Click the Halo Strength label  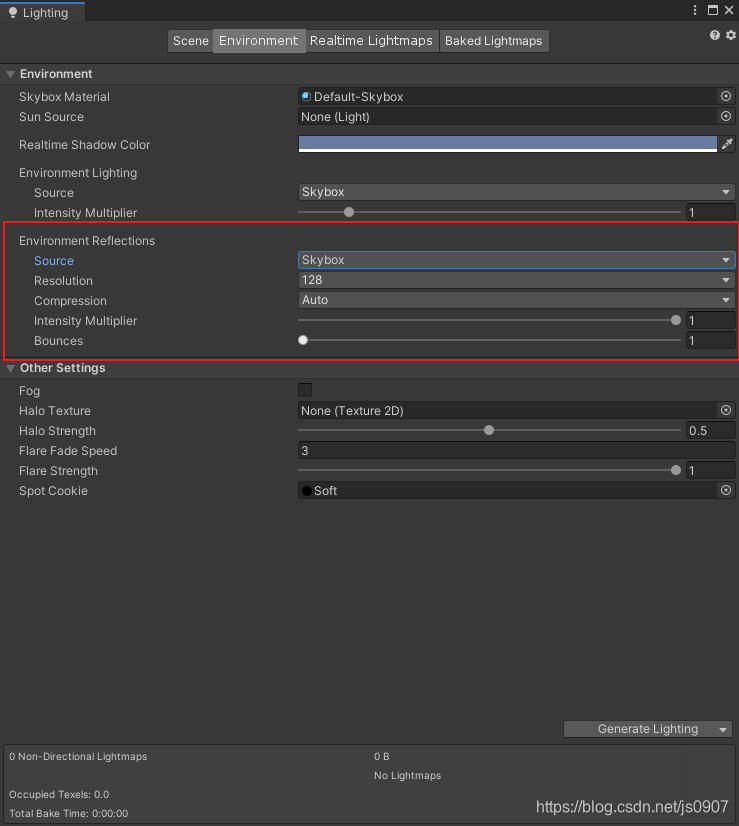tap(57, 431)
